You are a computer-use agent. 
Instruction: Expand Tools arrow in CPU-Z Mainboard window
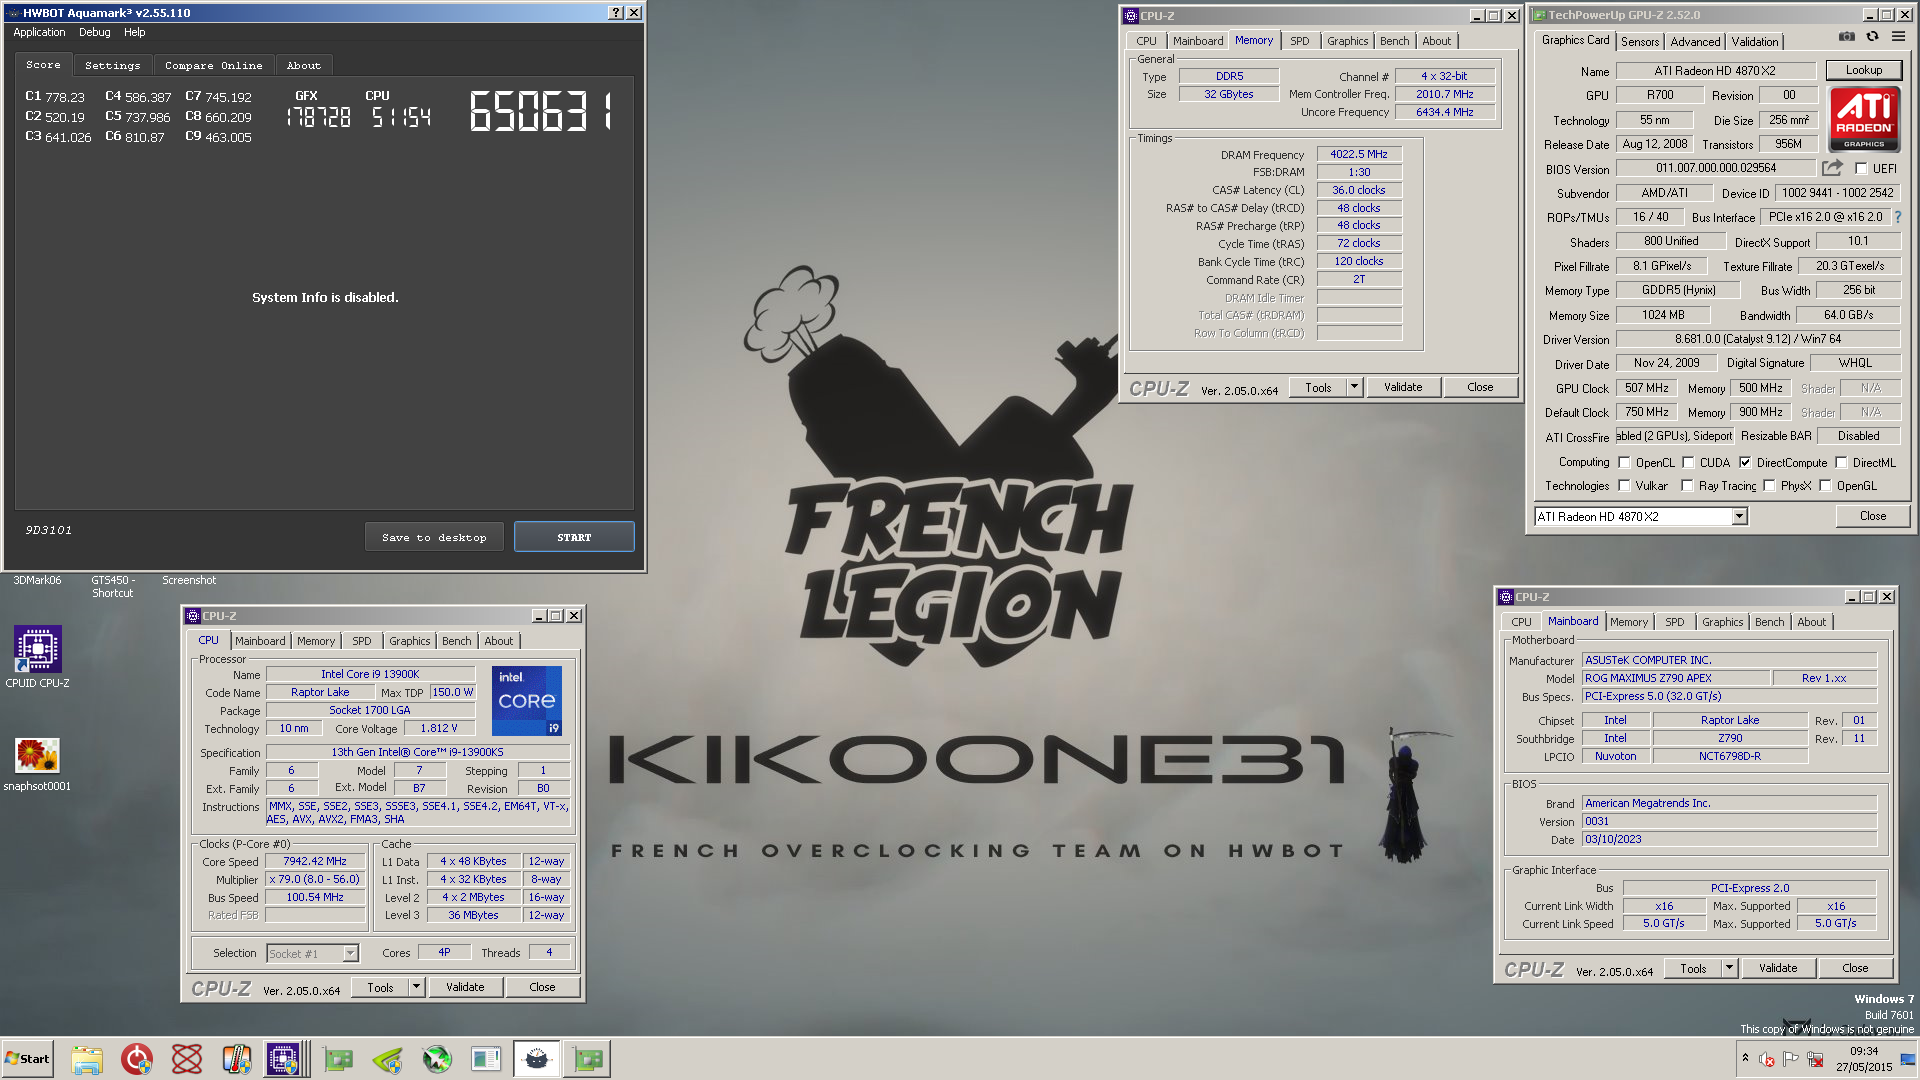[x=1729, y=968]
